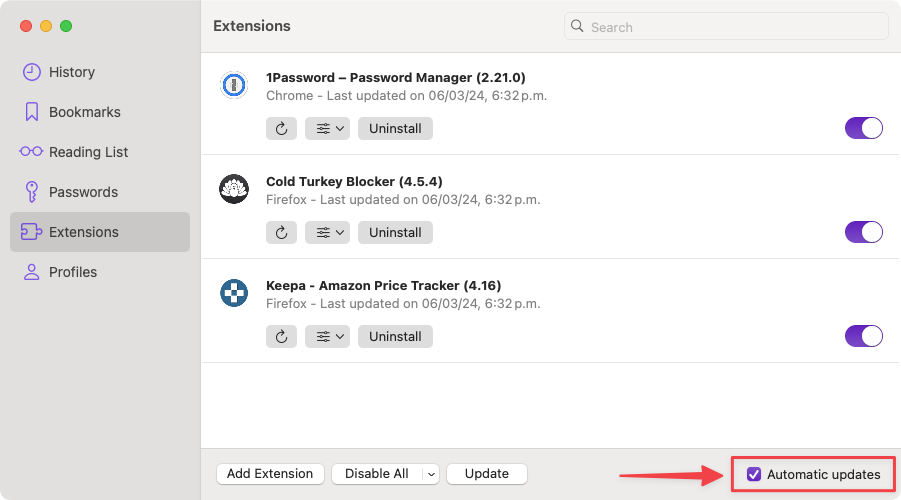Open settings dropdown for Keepa

(328, 337)
